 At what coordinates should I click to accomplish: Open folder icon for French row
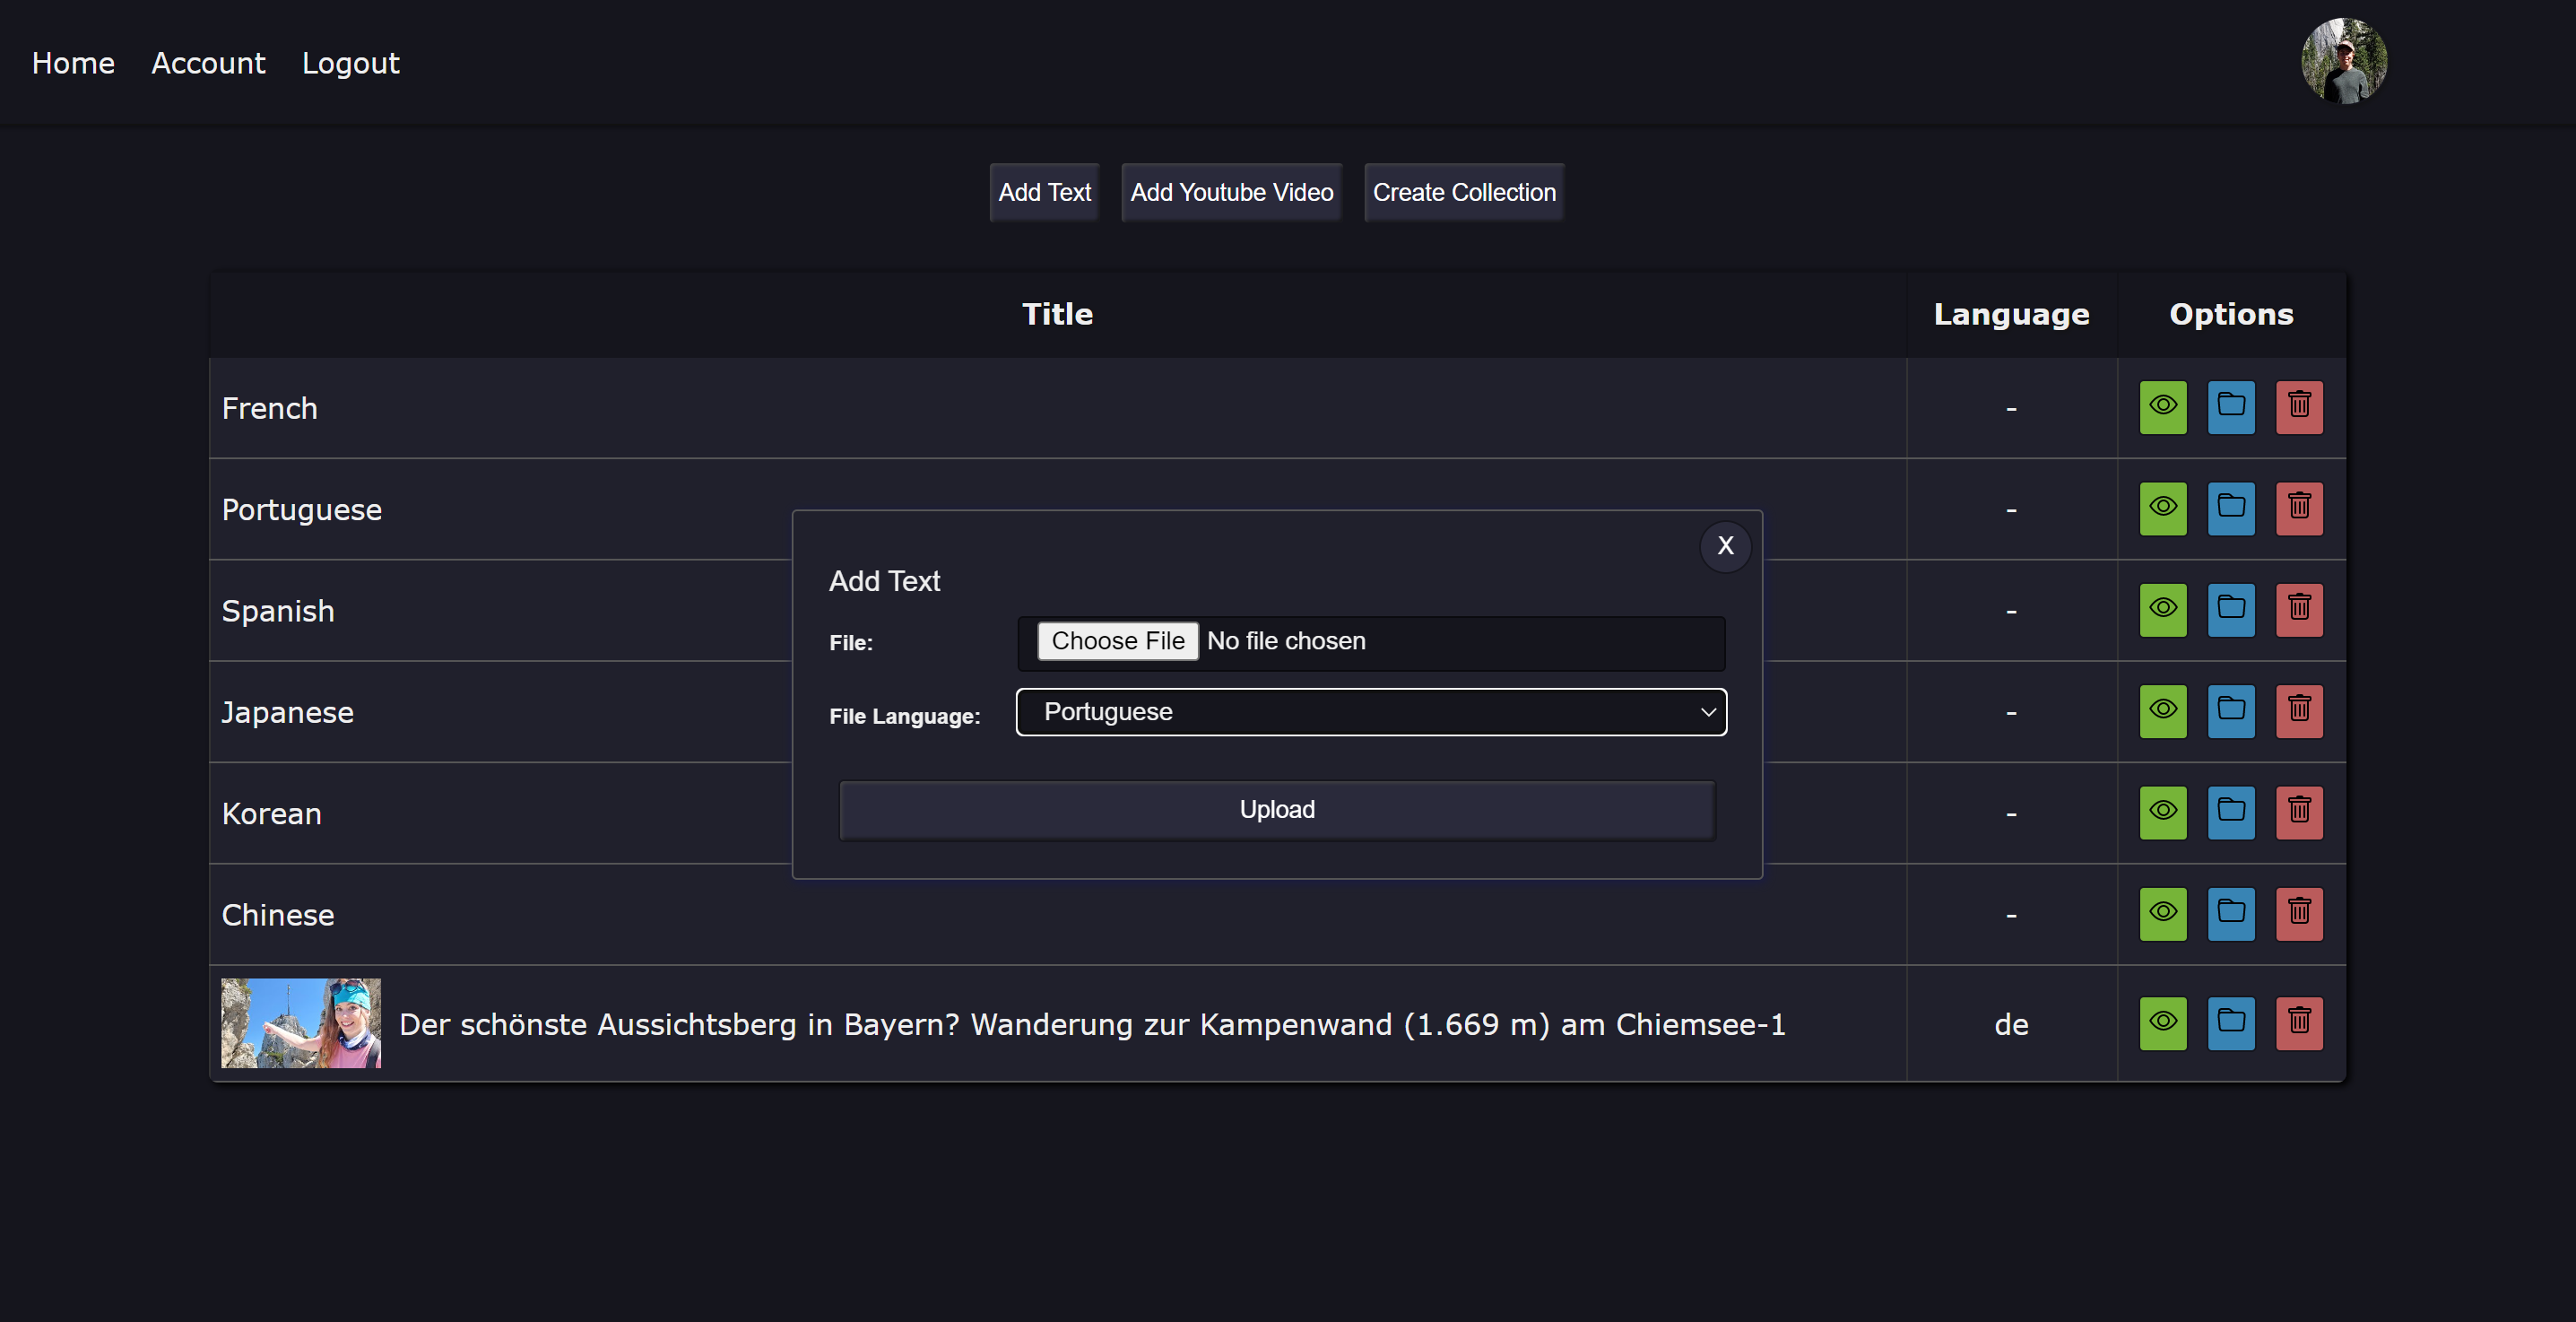click(x=2231, y=407)
